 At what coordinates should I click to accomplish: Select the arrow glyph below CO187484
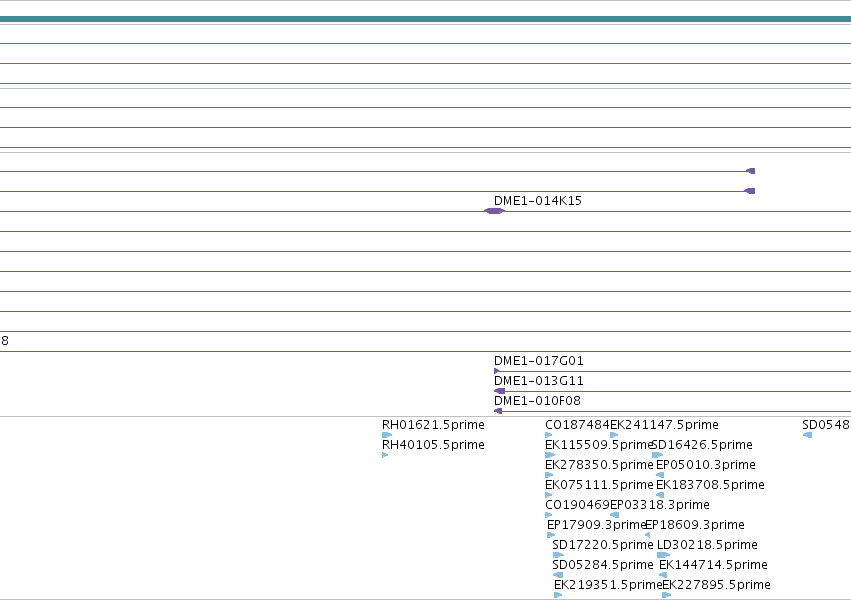click(x=549, y=435)
